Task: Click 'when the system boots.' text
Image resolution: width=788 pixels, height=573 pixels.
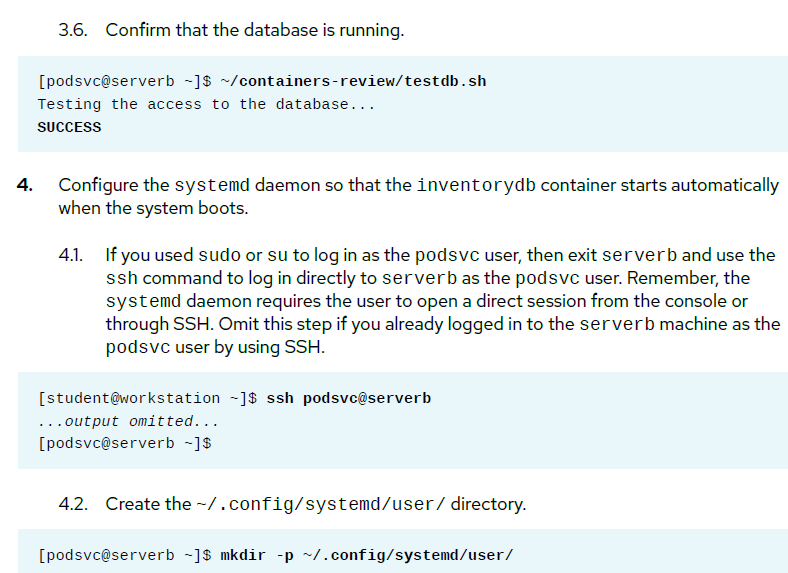Action: click(153, 208)
